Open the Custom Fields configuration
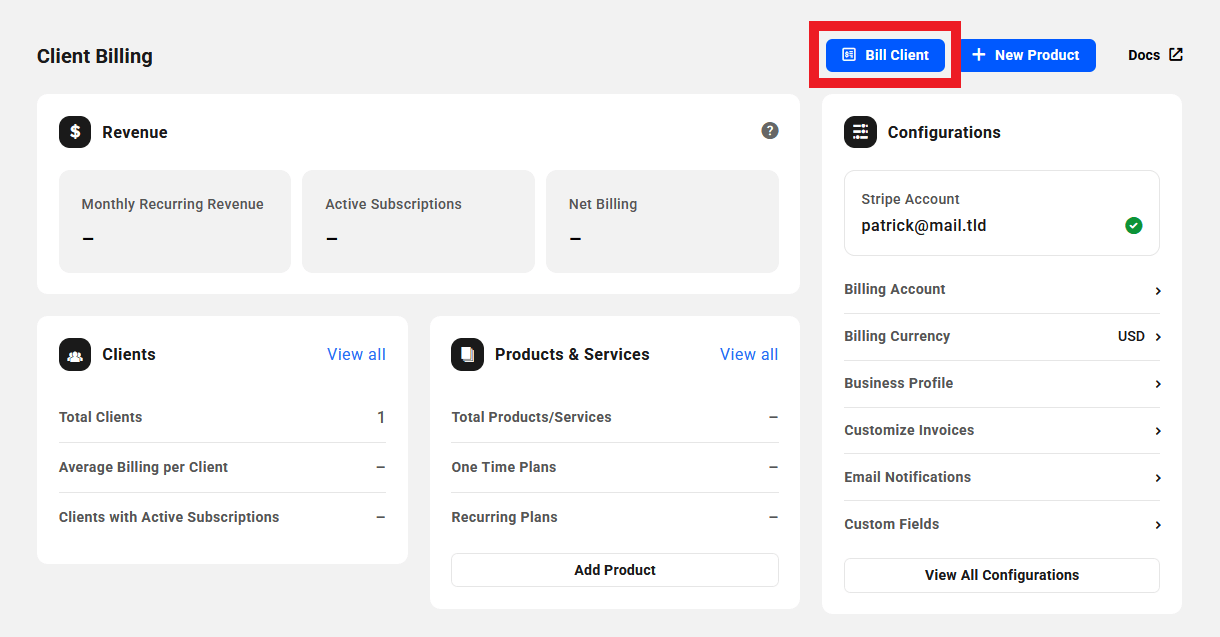This screenshot has width=1220, height=637. (1002, 525)
